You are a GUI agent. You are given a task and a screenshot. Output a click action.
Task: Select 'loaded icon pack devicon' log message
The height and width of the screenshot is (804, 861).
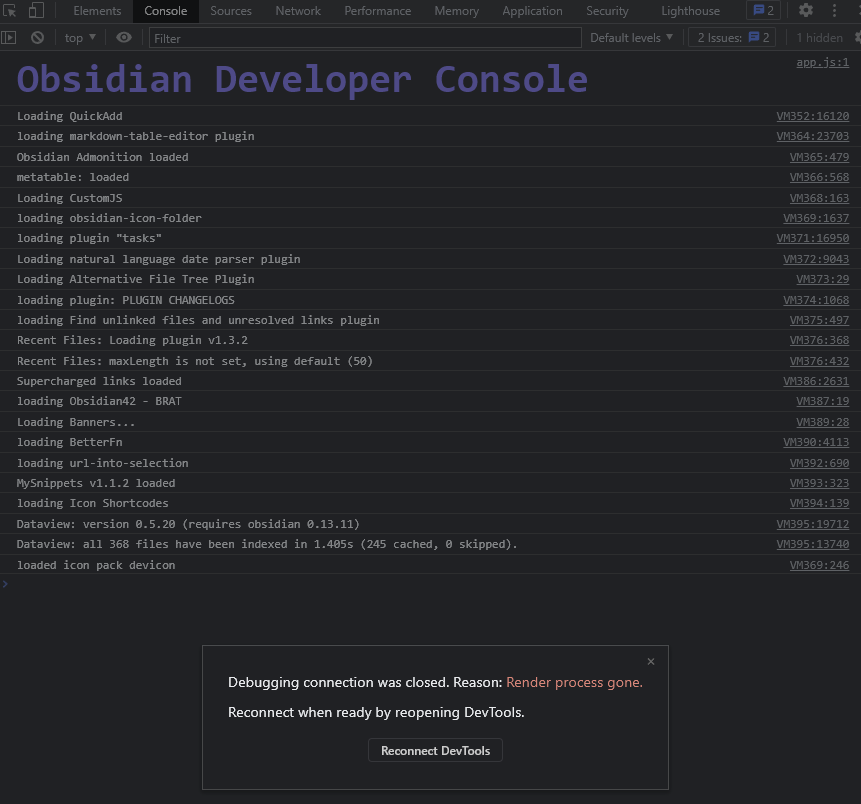coord(96,565)
